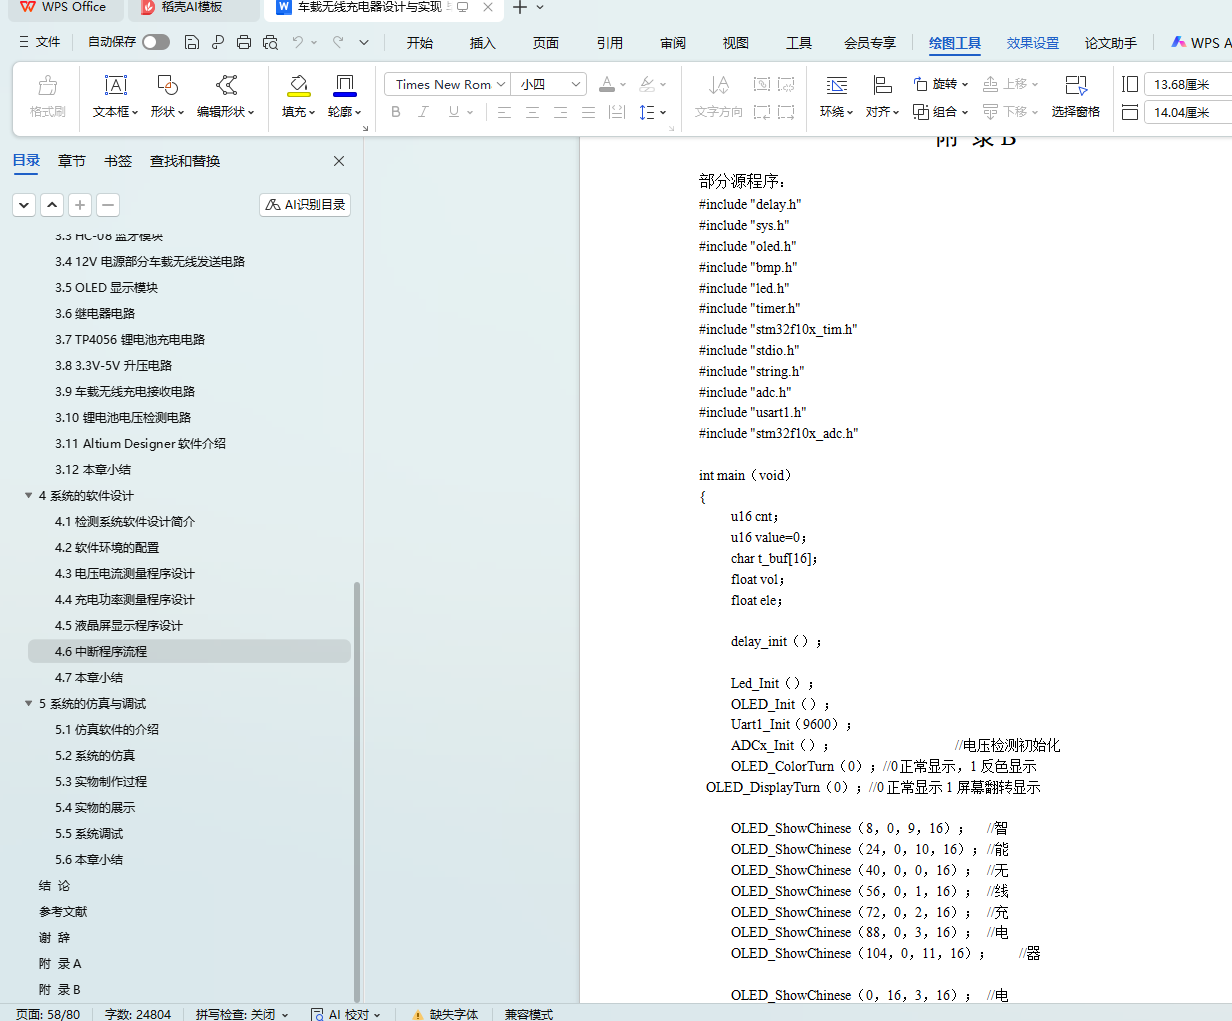Open the spell check (拼写检查) dropdown
The image size is (1232, 1021).
click(x=241, y=1014)
